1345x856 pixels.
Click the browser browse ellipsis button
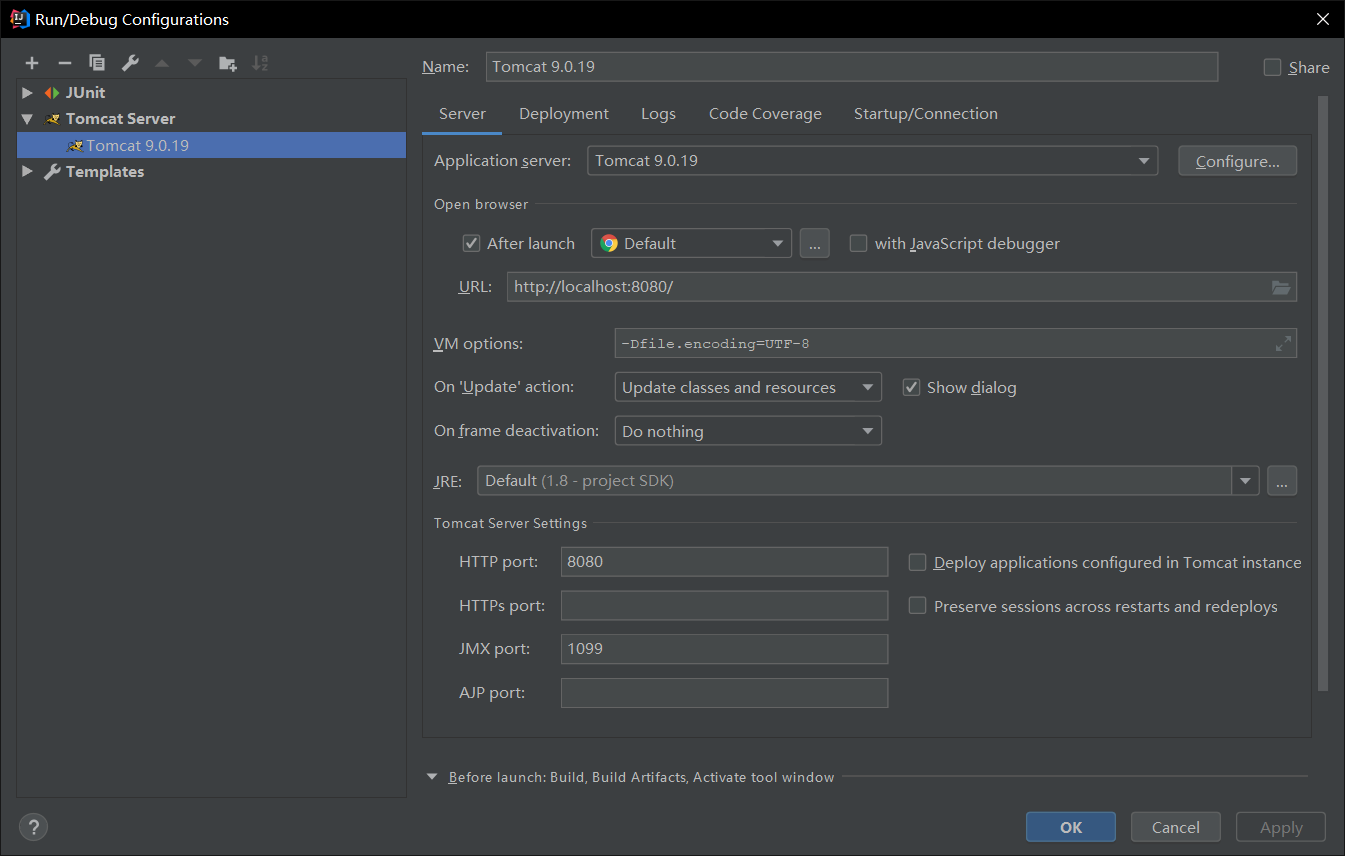click(x=815, y=243)
